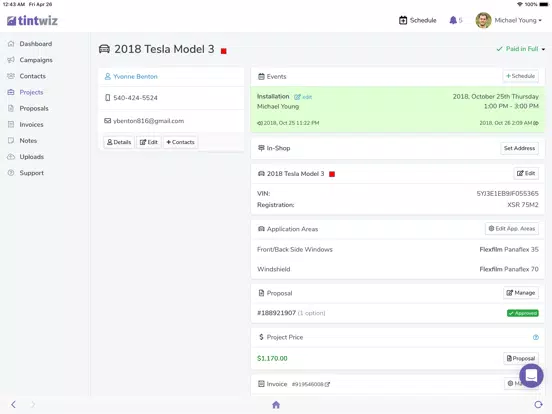Click the In-Shop store icon
Viewport: 552px width, 414px height.
pyautogui.click(x=261, y=148)
